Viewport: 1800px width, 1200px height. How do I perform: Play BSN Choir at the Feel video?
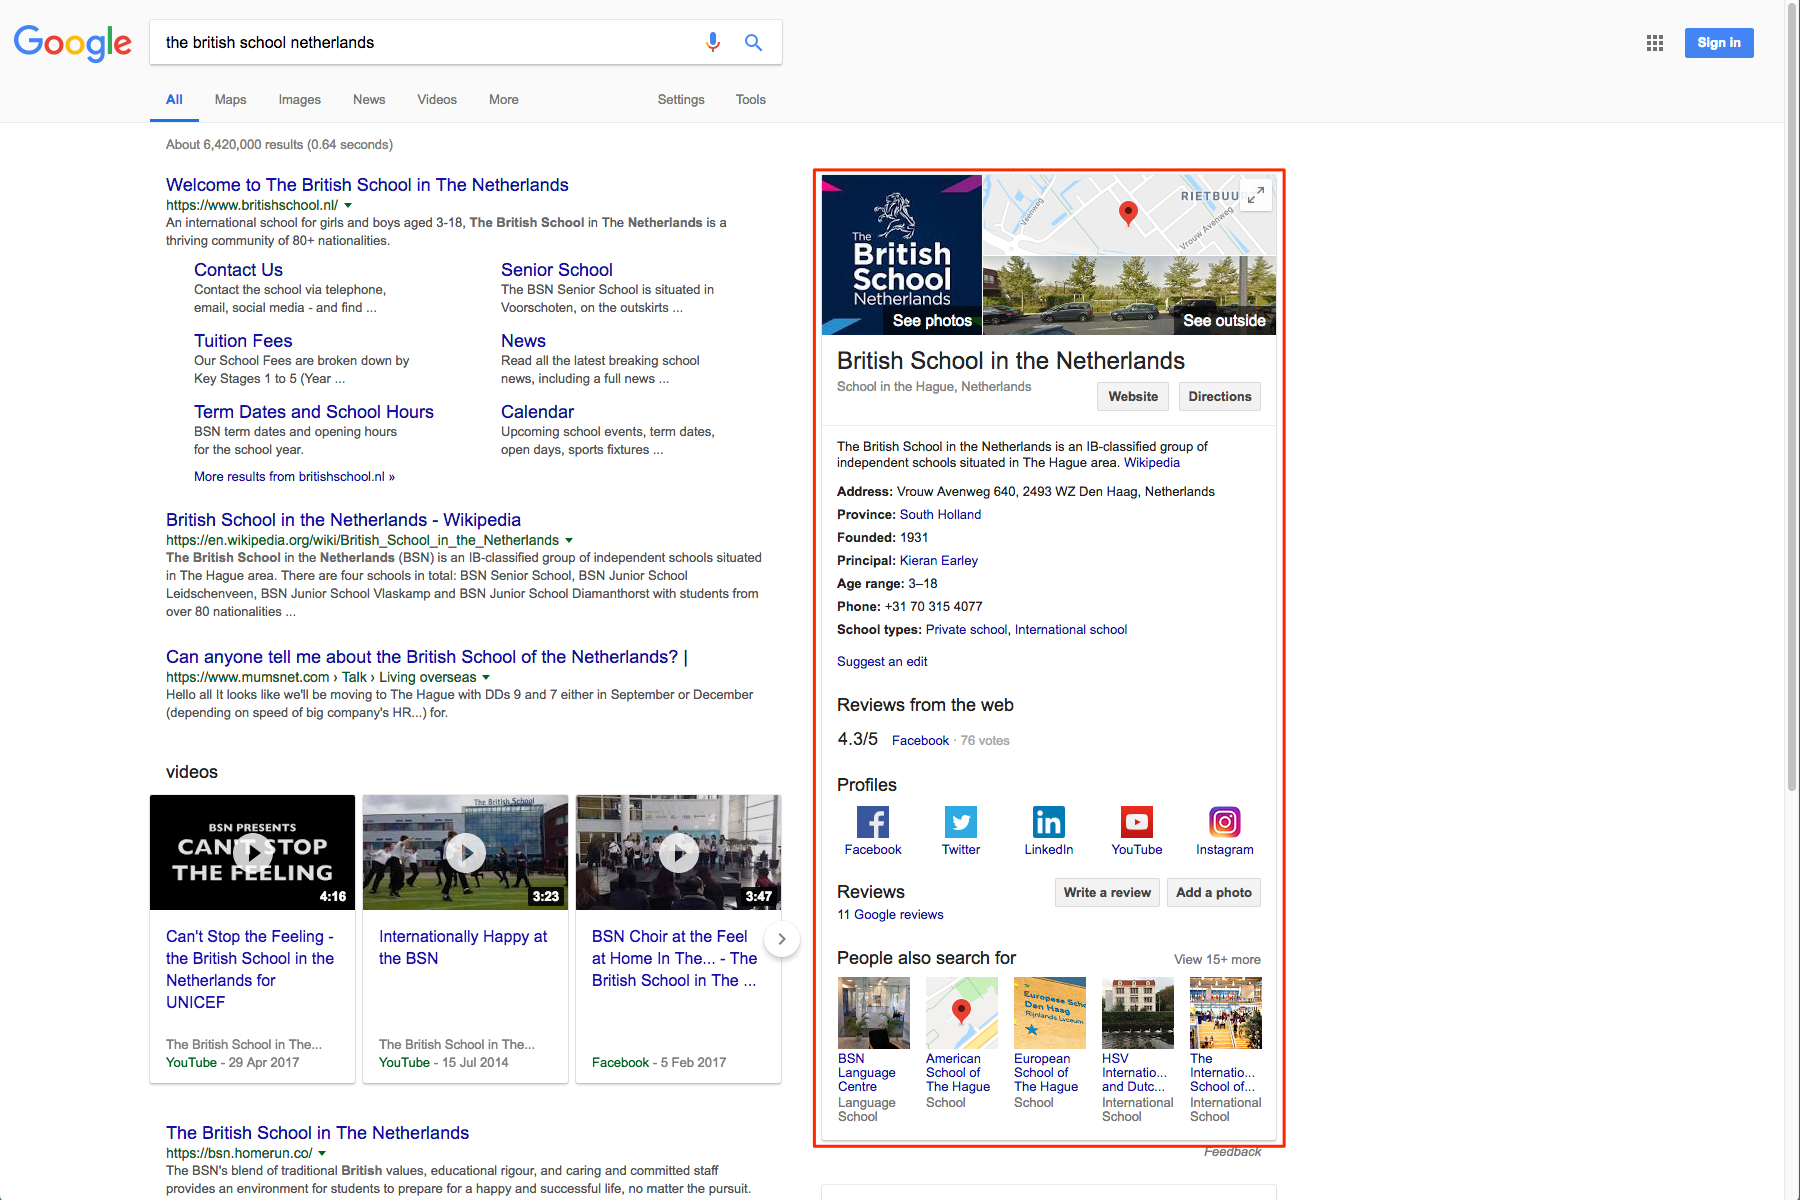point(679,852)
